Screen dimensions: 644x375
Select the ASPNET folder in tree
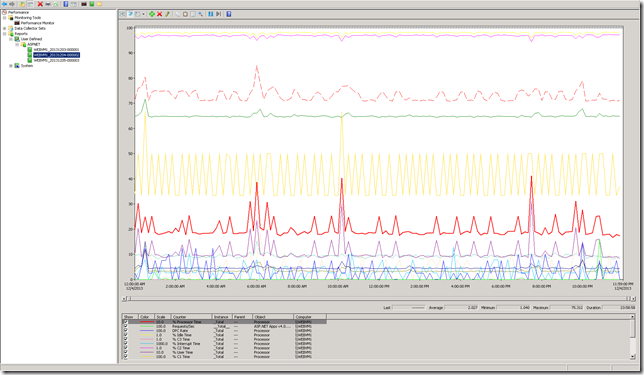pos(34,44)
